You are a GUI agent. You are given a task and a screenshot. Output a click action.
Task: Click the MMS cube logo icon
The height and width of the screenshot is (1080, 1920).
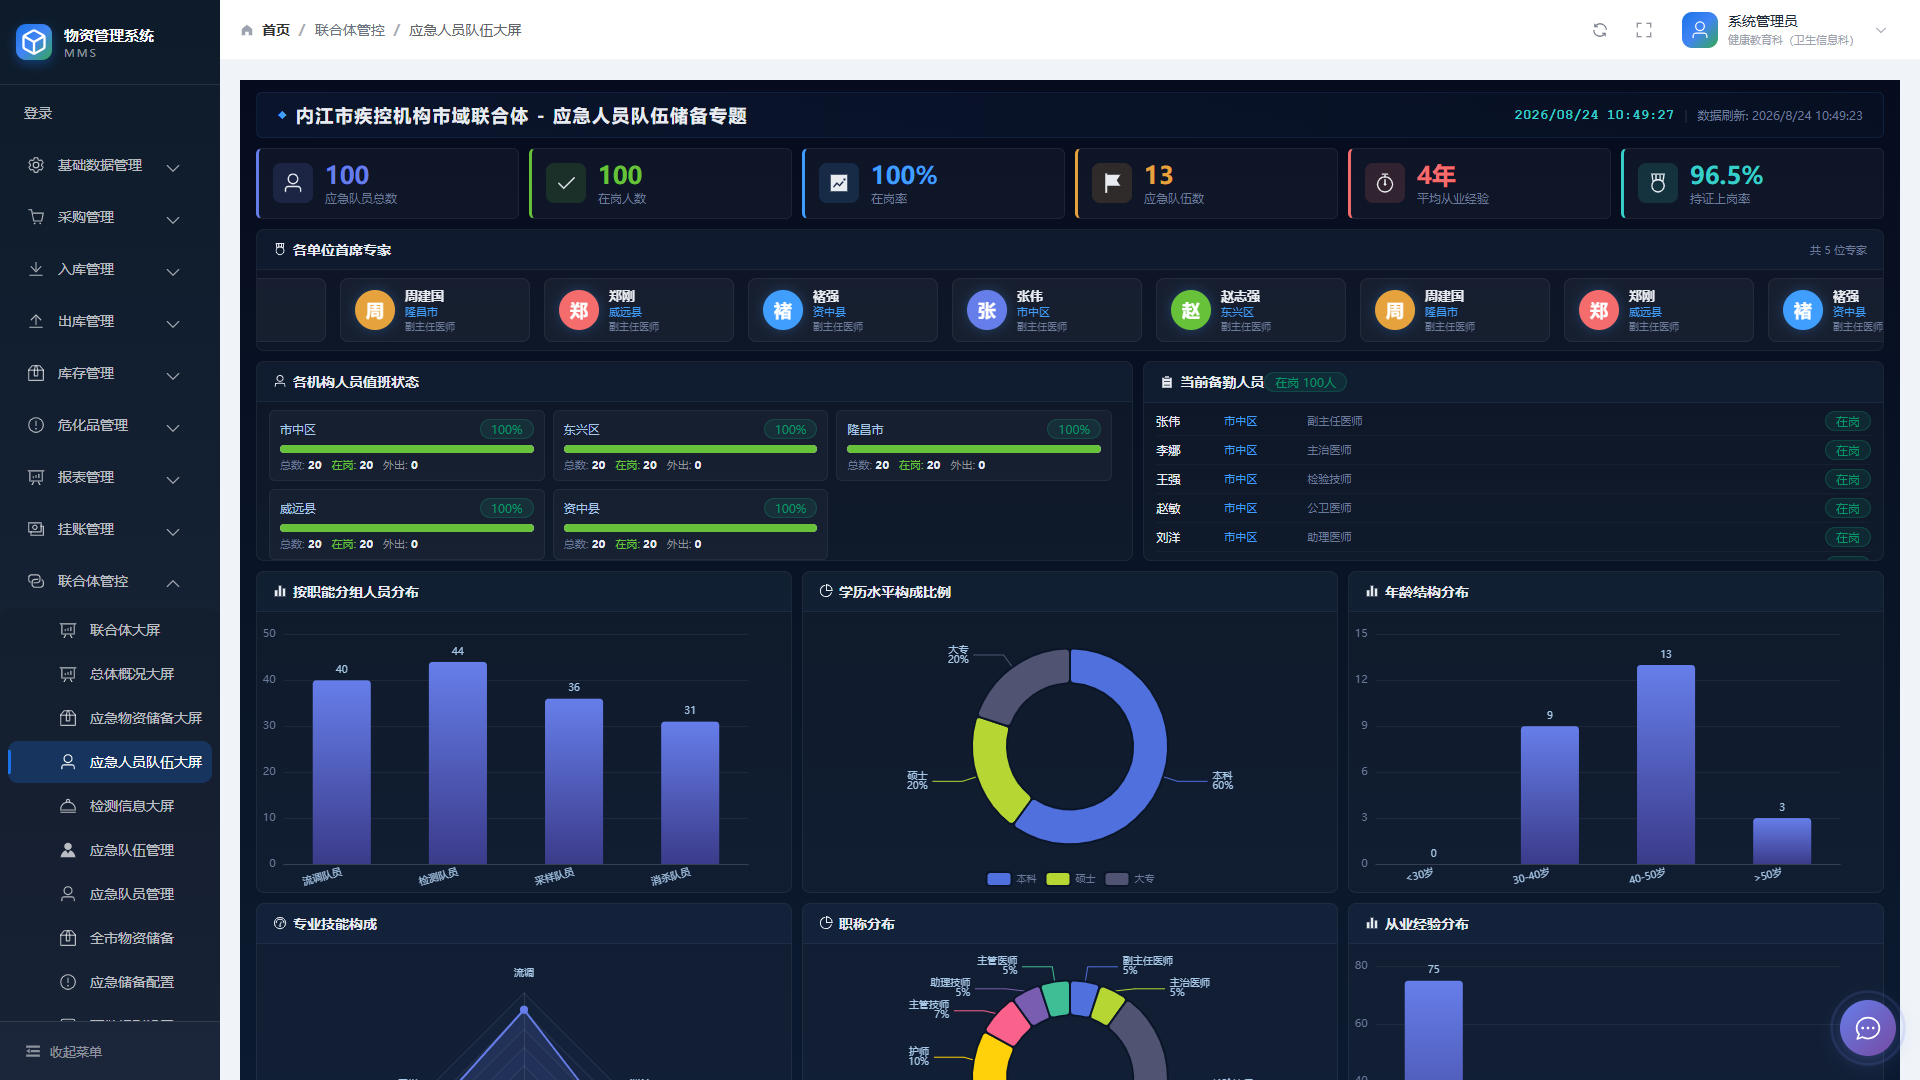coord(34,42)
